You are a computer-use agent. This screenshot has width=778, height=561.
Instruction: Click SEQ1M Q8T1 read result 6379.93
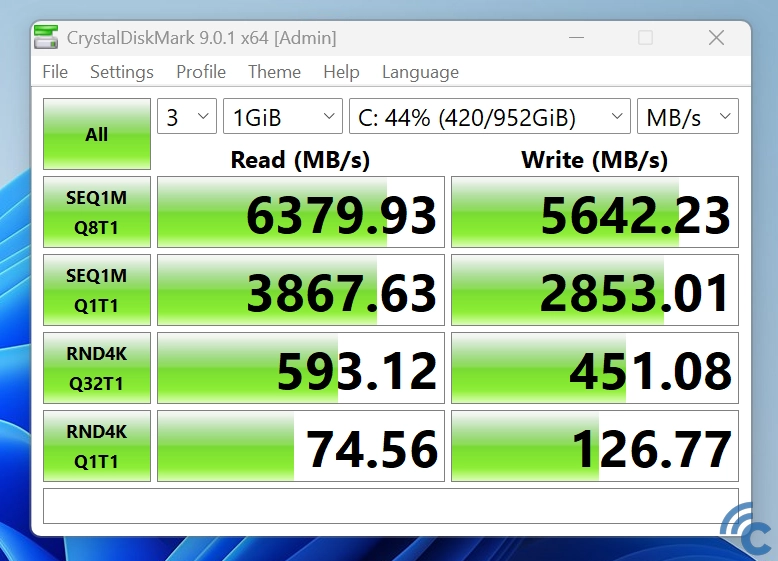pos(301,212)
